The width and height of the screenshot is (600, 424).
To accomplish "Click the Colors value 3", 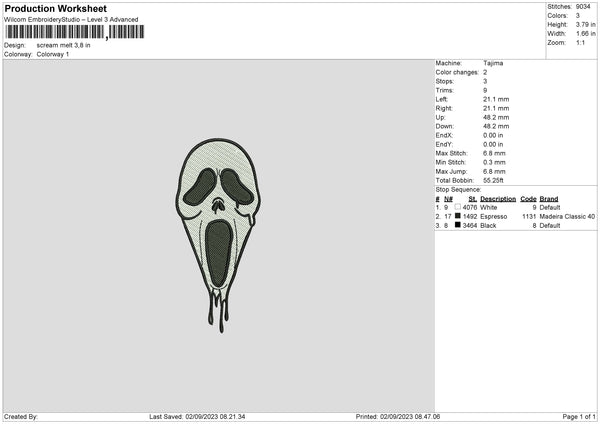I will click(x=578, y=16).
